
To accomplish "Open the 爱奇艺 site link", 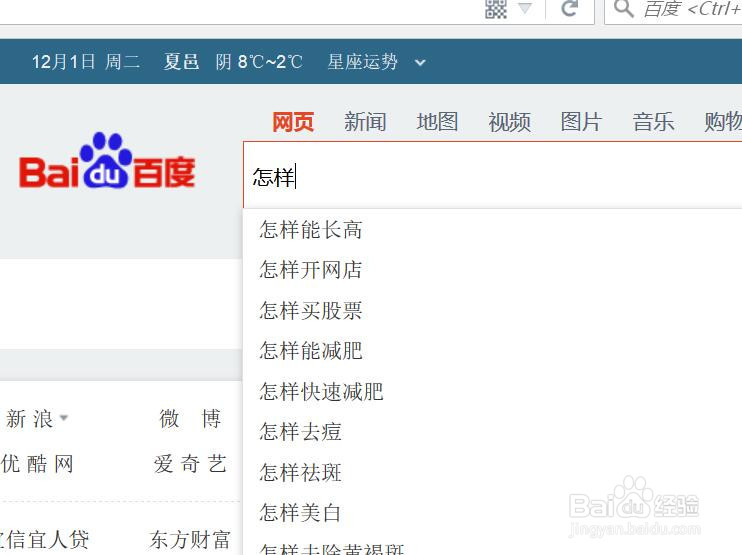I will (x=190, y=464).
